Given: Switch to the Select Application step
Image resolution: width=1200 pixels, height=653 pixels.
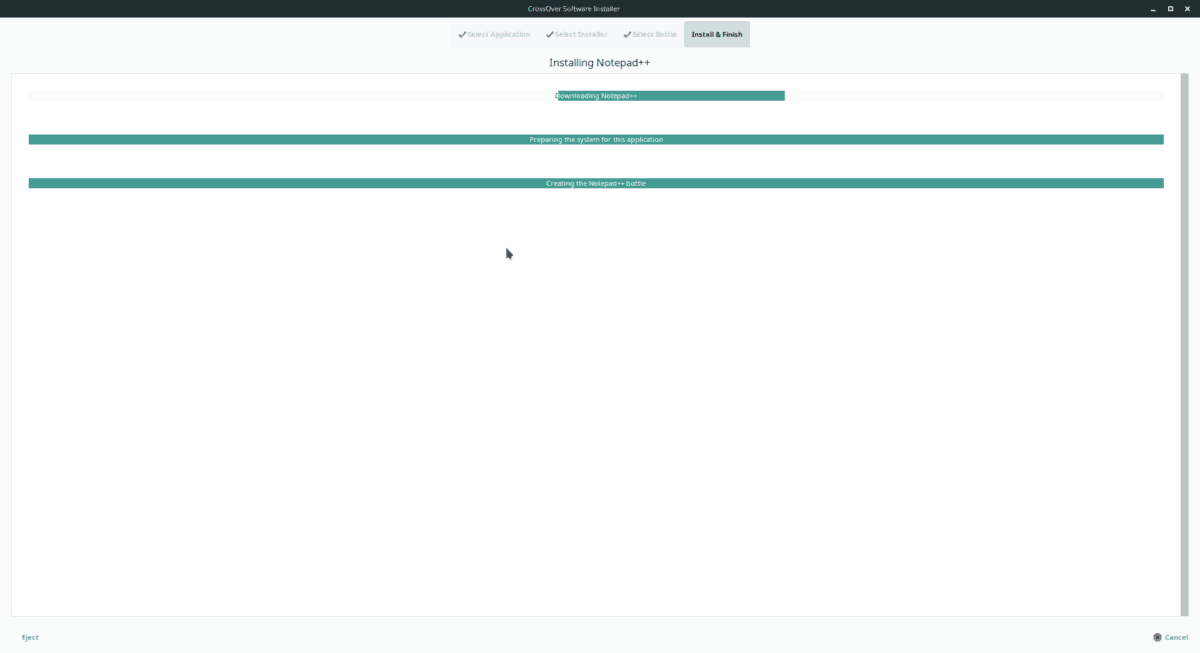Looking at the screenshot, I should tap(498, 34).
